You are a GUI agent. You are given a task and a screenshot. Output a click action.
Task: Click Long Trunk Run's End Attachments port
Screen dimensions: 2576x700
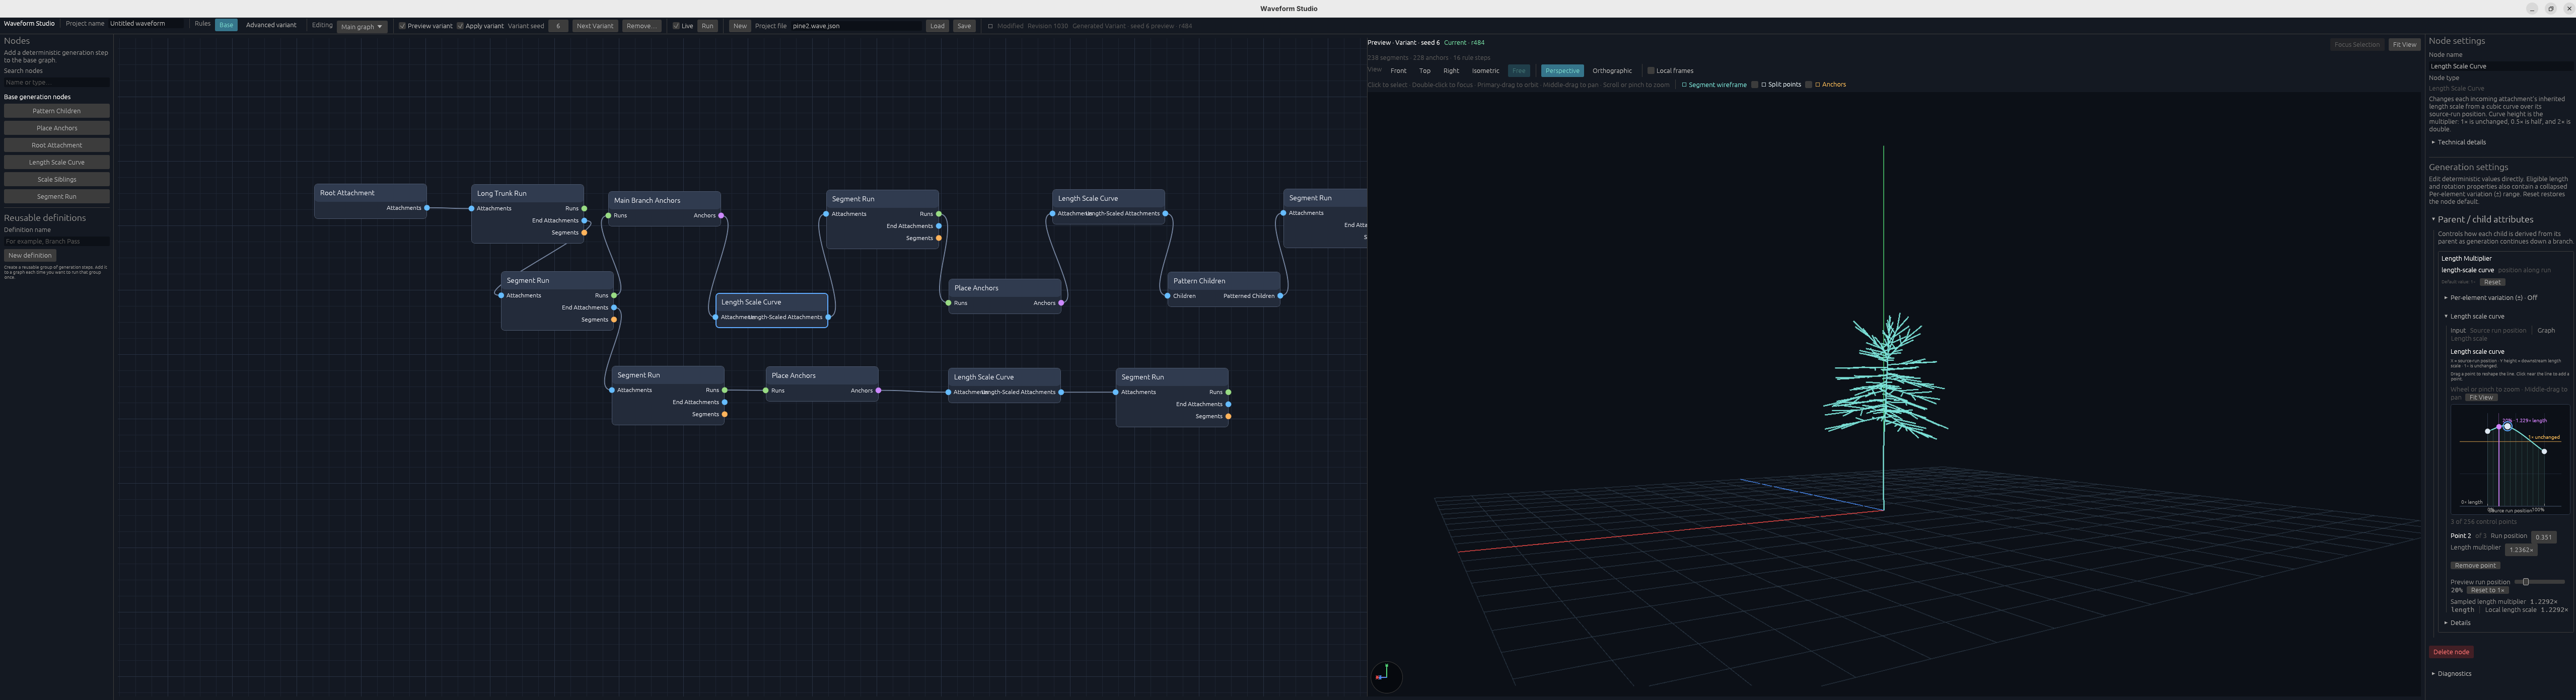click(x=584, y=220)
